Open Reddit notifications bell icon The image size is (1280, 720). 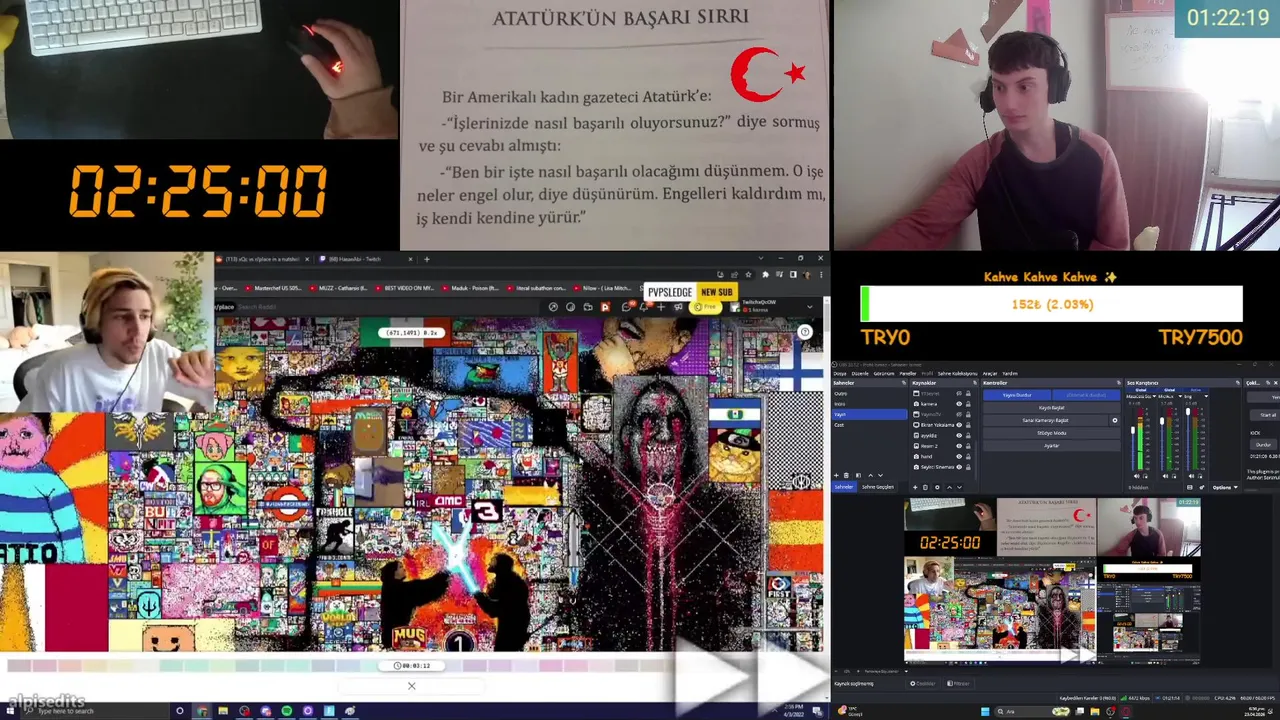click(644, 307)
